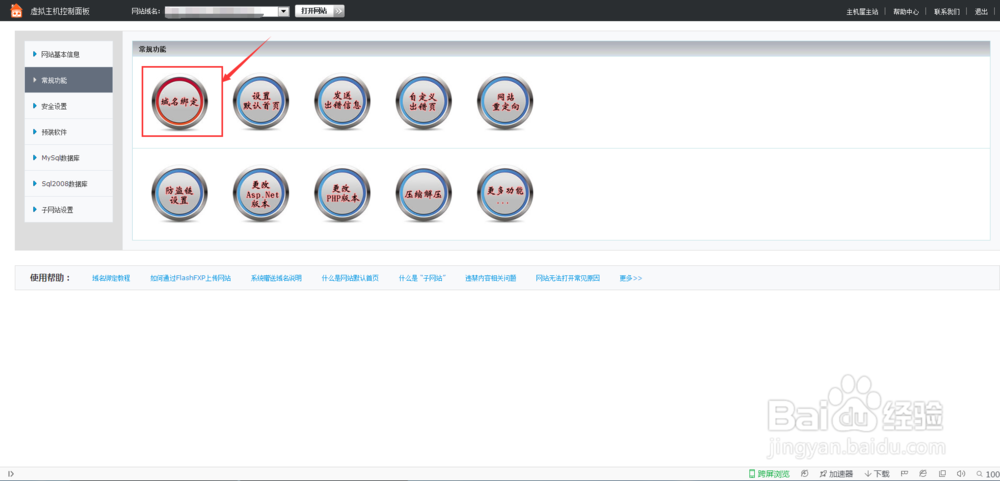The image size is (1000, 481).
Task: Click the 打开网站 button
Action: point(320,11)
